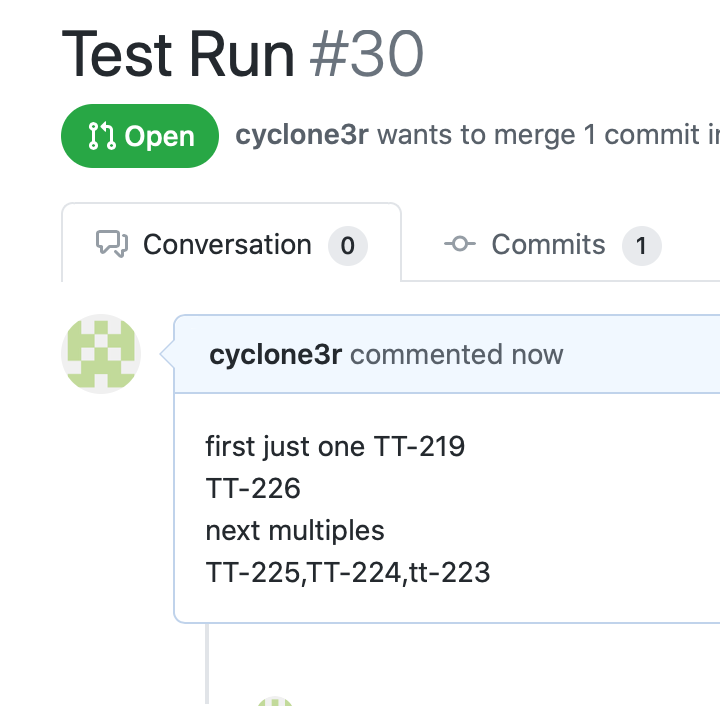Click the TT-225,TT-224,tt-223 line in the comment
Image resolution: width=720 pixels, height=706 pixels.
pyautogui.click(x=348, y=572)
